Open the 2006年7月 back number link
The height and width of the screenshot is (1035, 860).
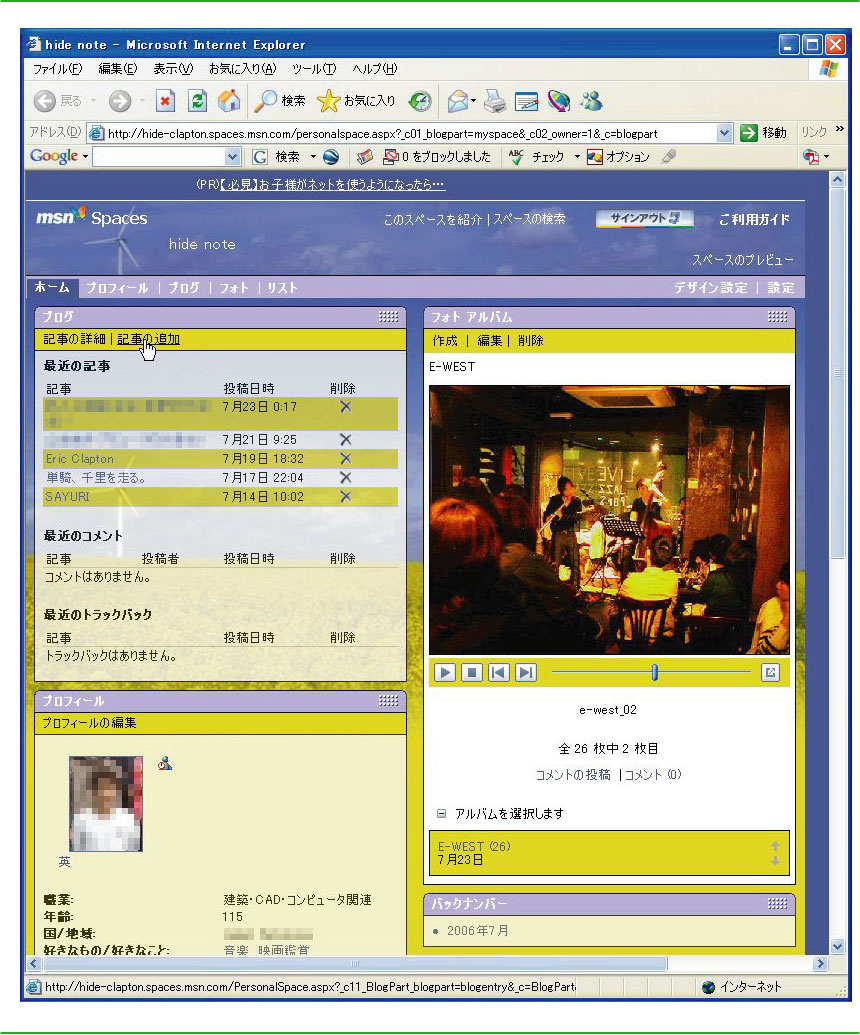[478, 931]
